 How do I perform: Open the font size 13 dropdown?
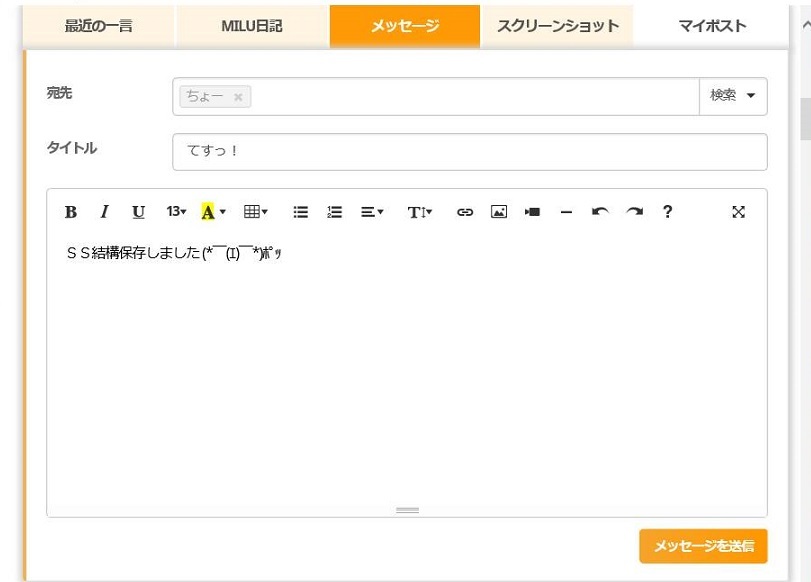[x=176, y=212]
